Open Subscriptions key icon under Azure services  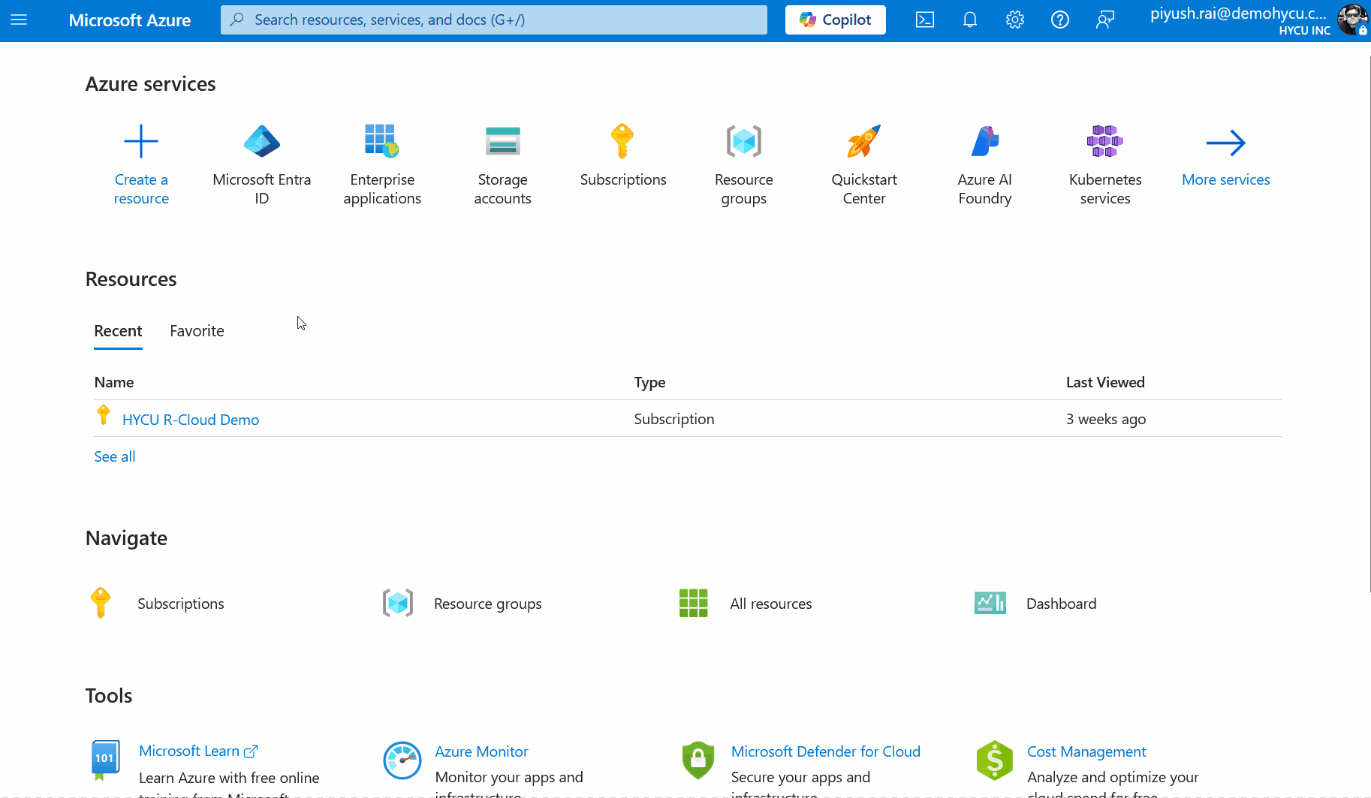(622, 142)
